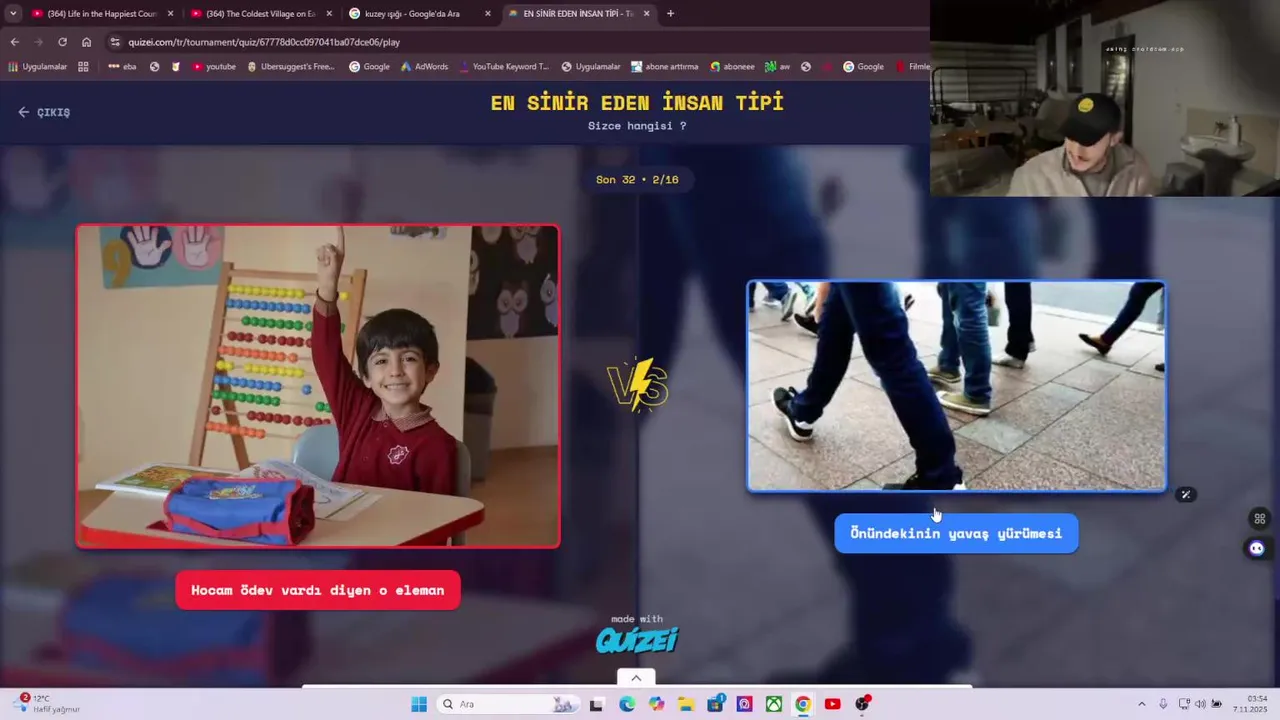Open the browser home page icon
1280x720 pixels.
86,42
